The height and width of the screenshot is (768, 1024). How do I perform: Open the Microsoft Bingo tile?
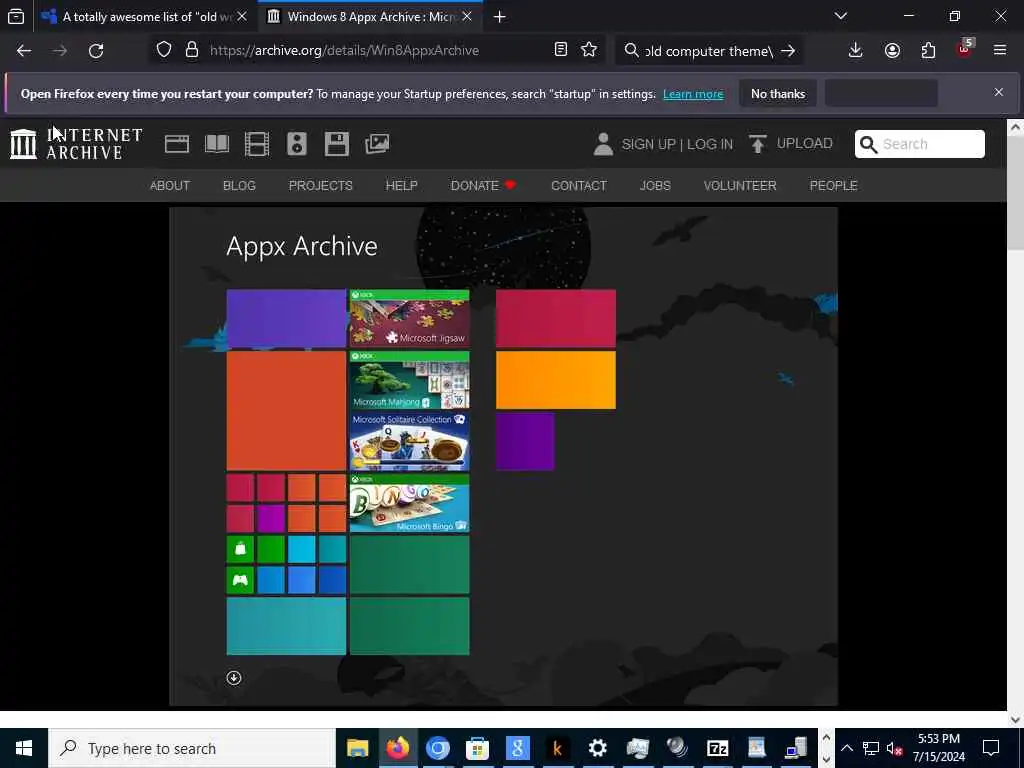(x=409, y=504)
